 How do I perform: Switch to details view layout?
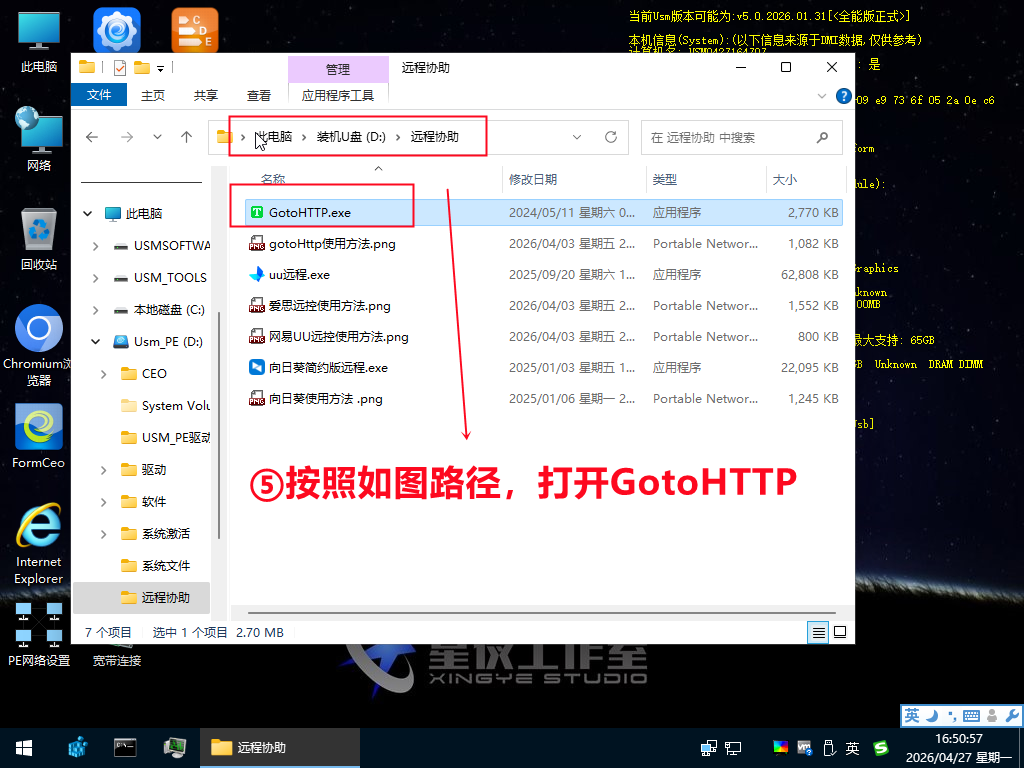[819, 632]
